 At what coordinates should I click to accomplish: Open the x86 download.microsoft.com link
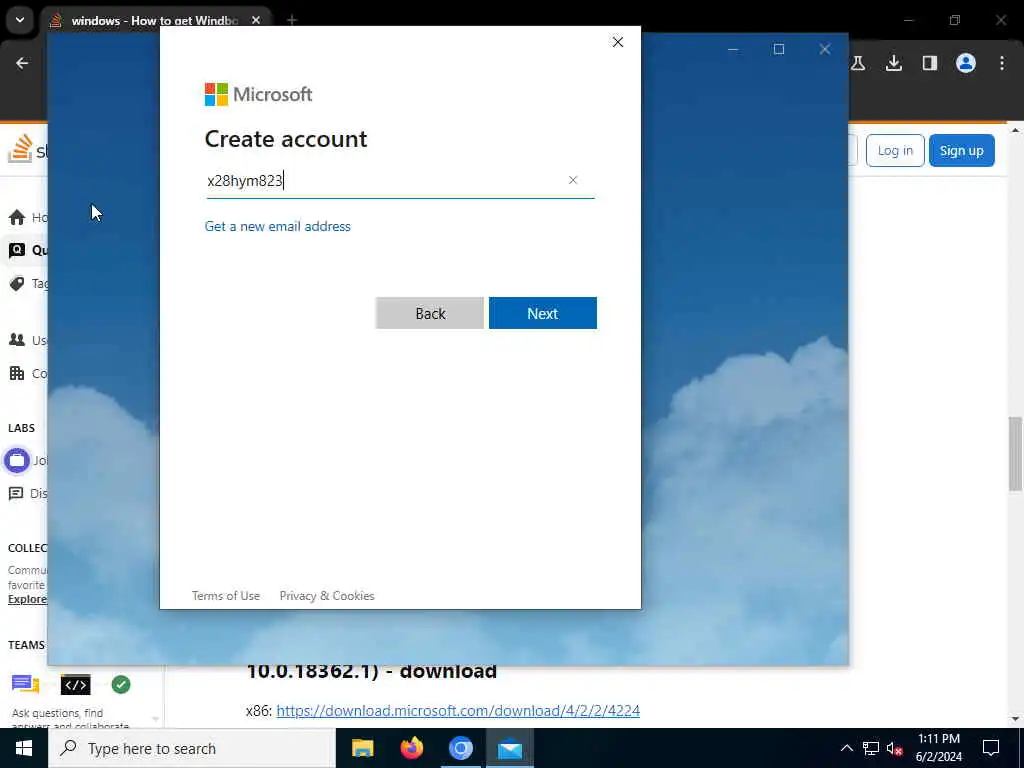[458, 710]
